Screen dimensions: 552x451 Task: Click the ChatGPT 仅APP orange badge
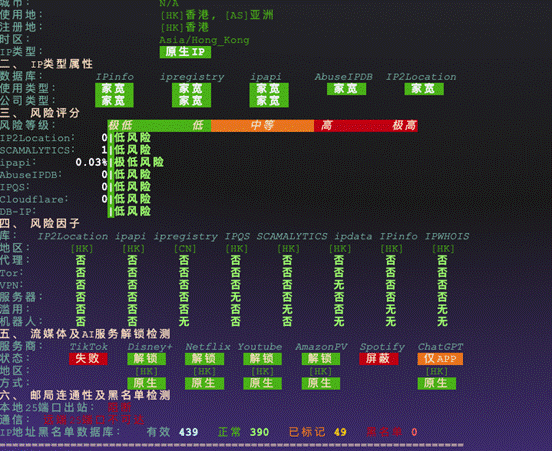pos(440,359)
